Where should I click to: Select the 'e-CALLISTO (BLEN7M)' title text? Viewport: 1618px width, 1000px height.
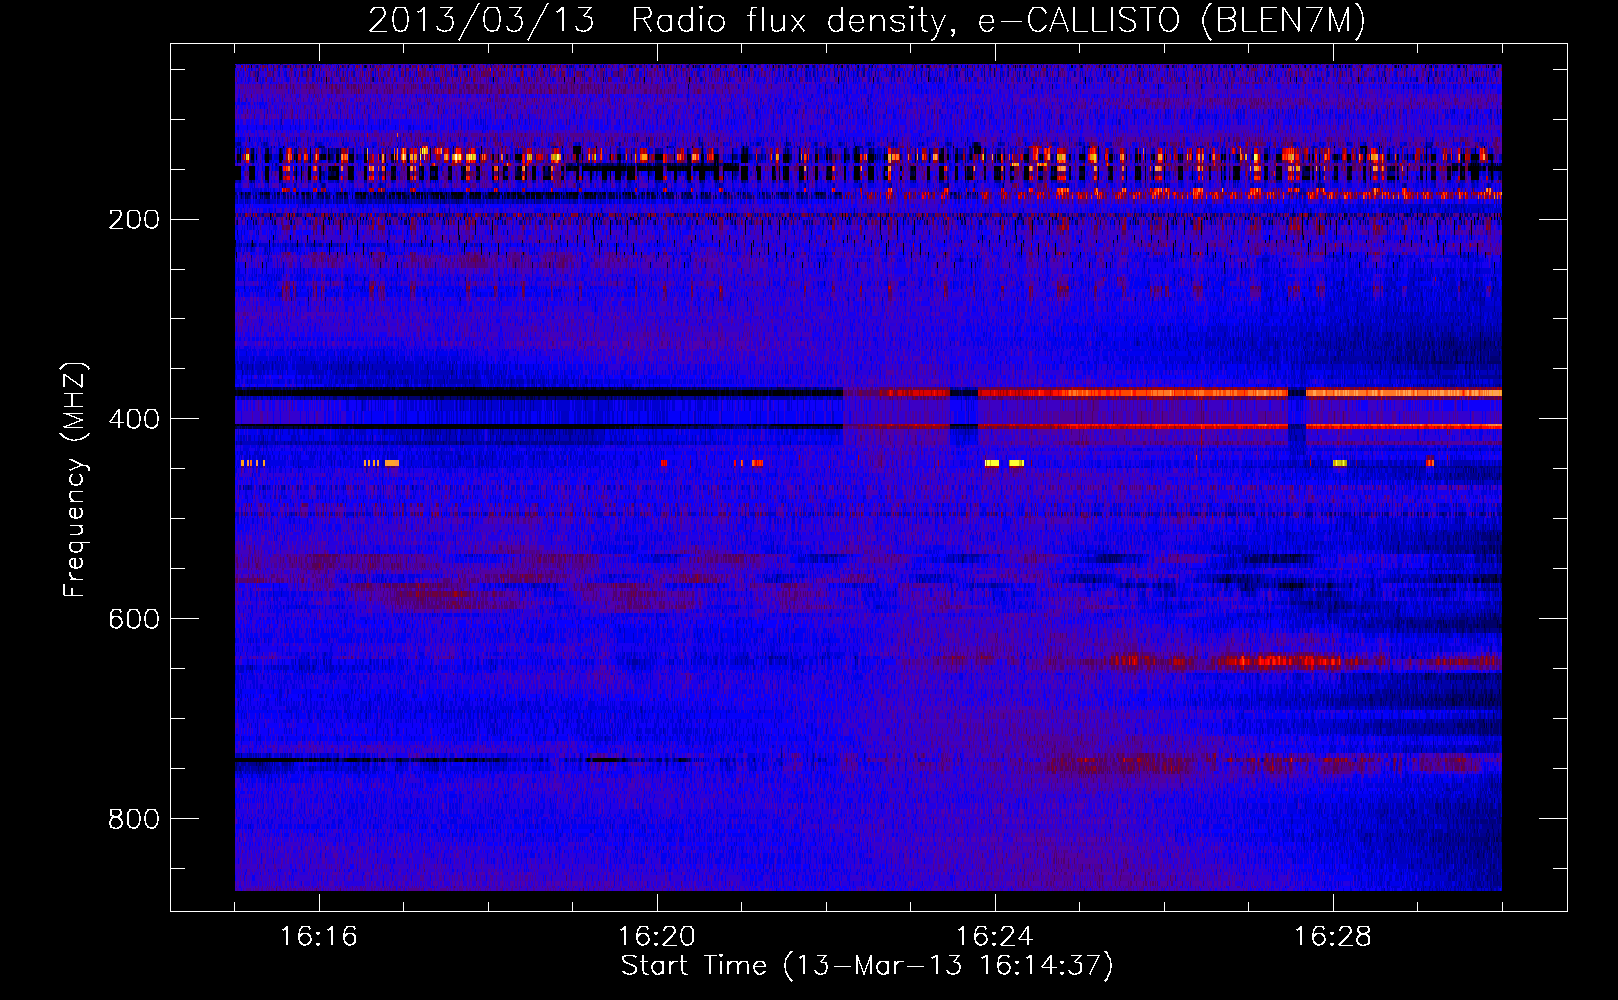point(1171,21)
